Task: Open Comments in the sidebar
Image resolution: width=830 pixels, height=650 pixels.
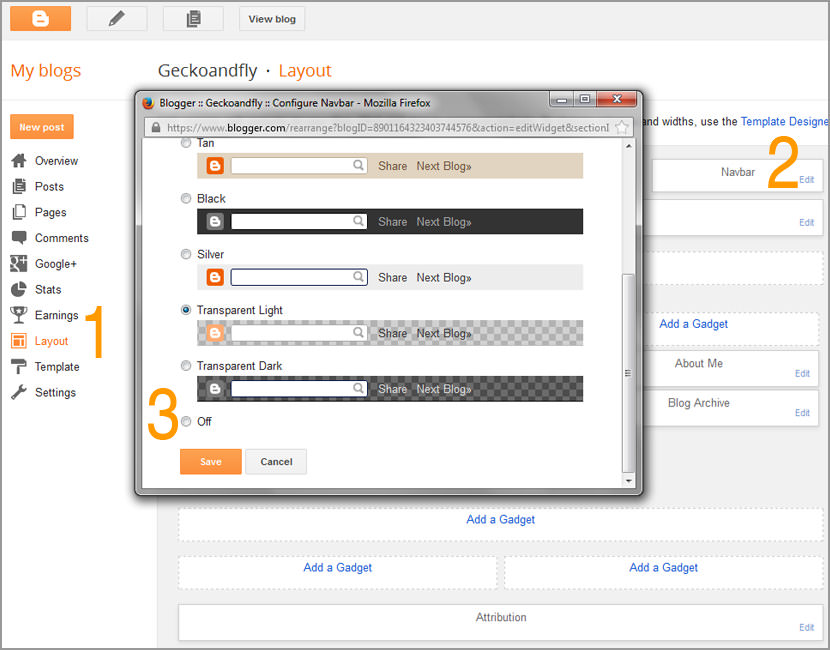Action: [x=61, y=238]
